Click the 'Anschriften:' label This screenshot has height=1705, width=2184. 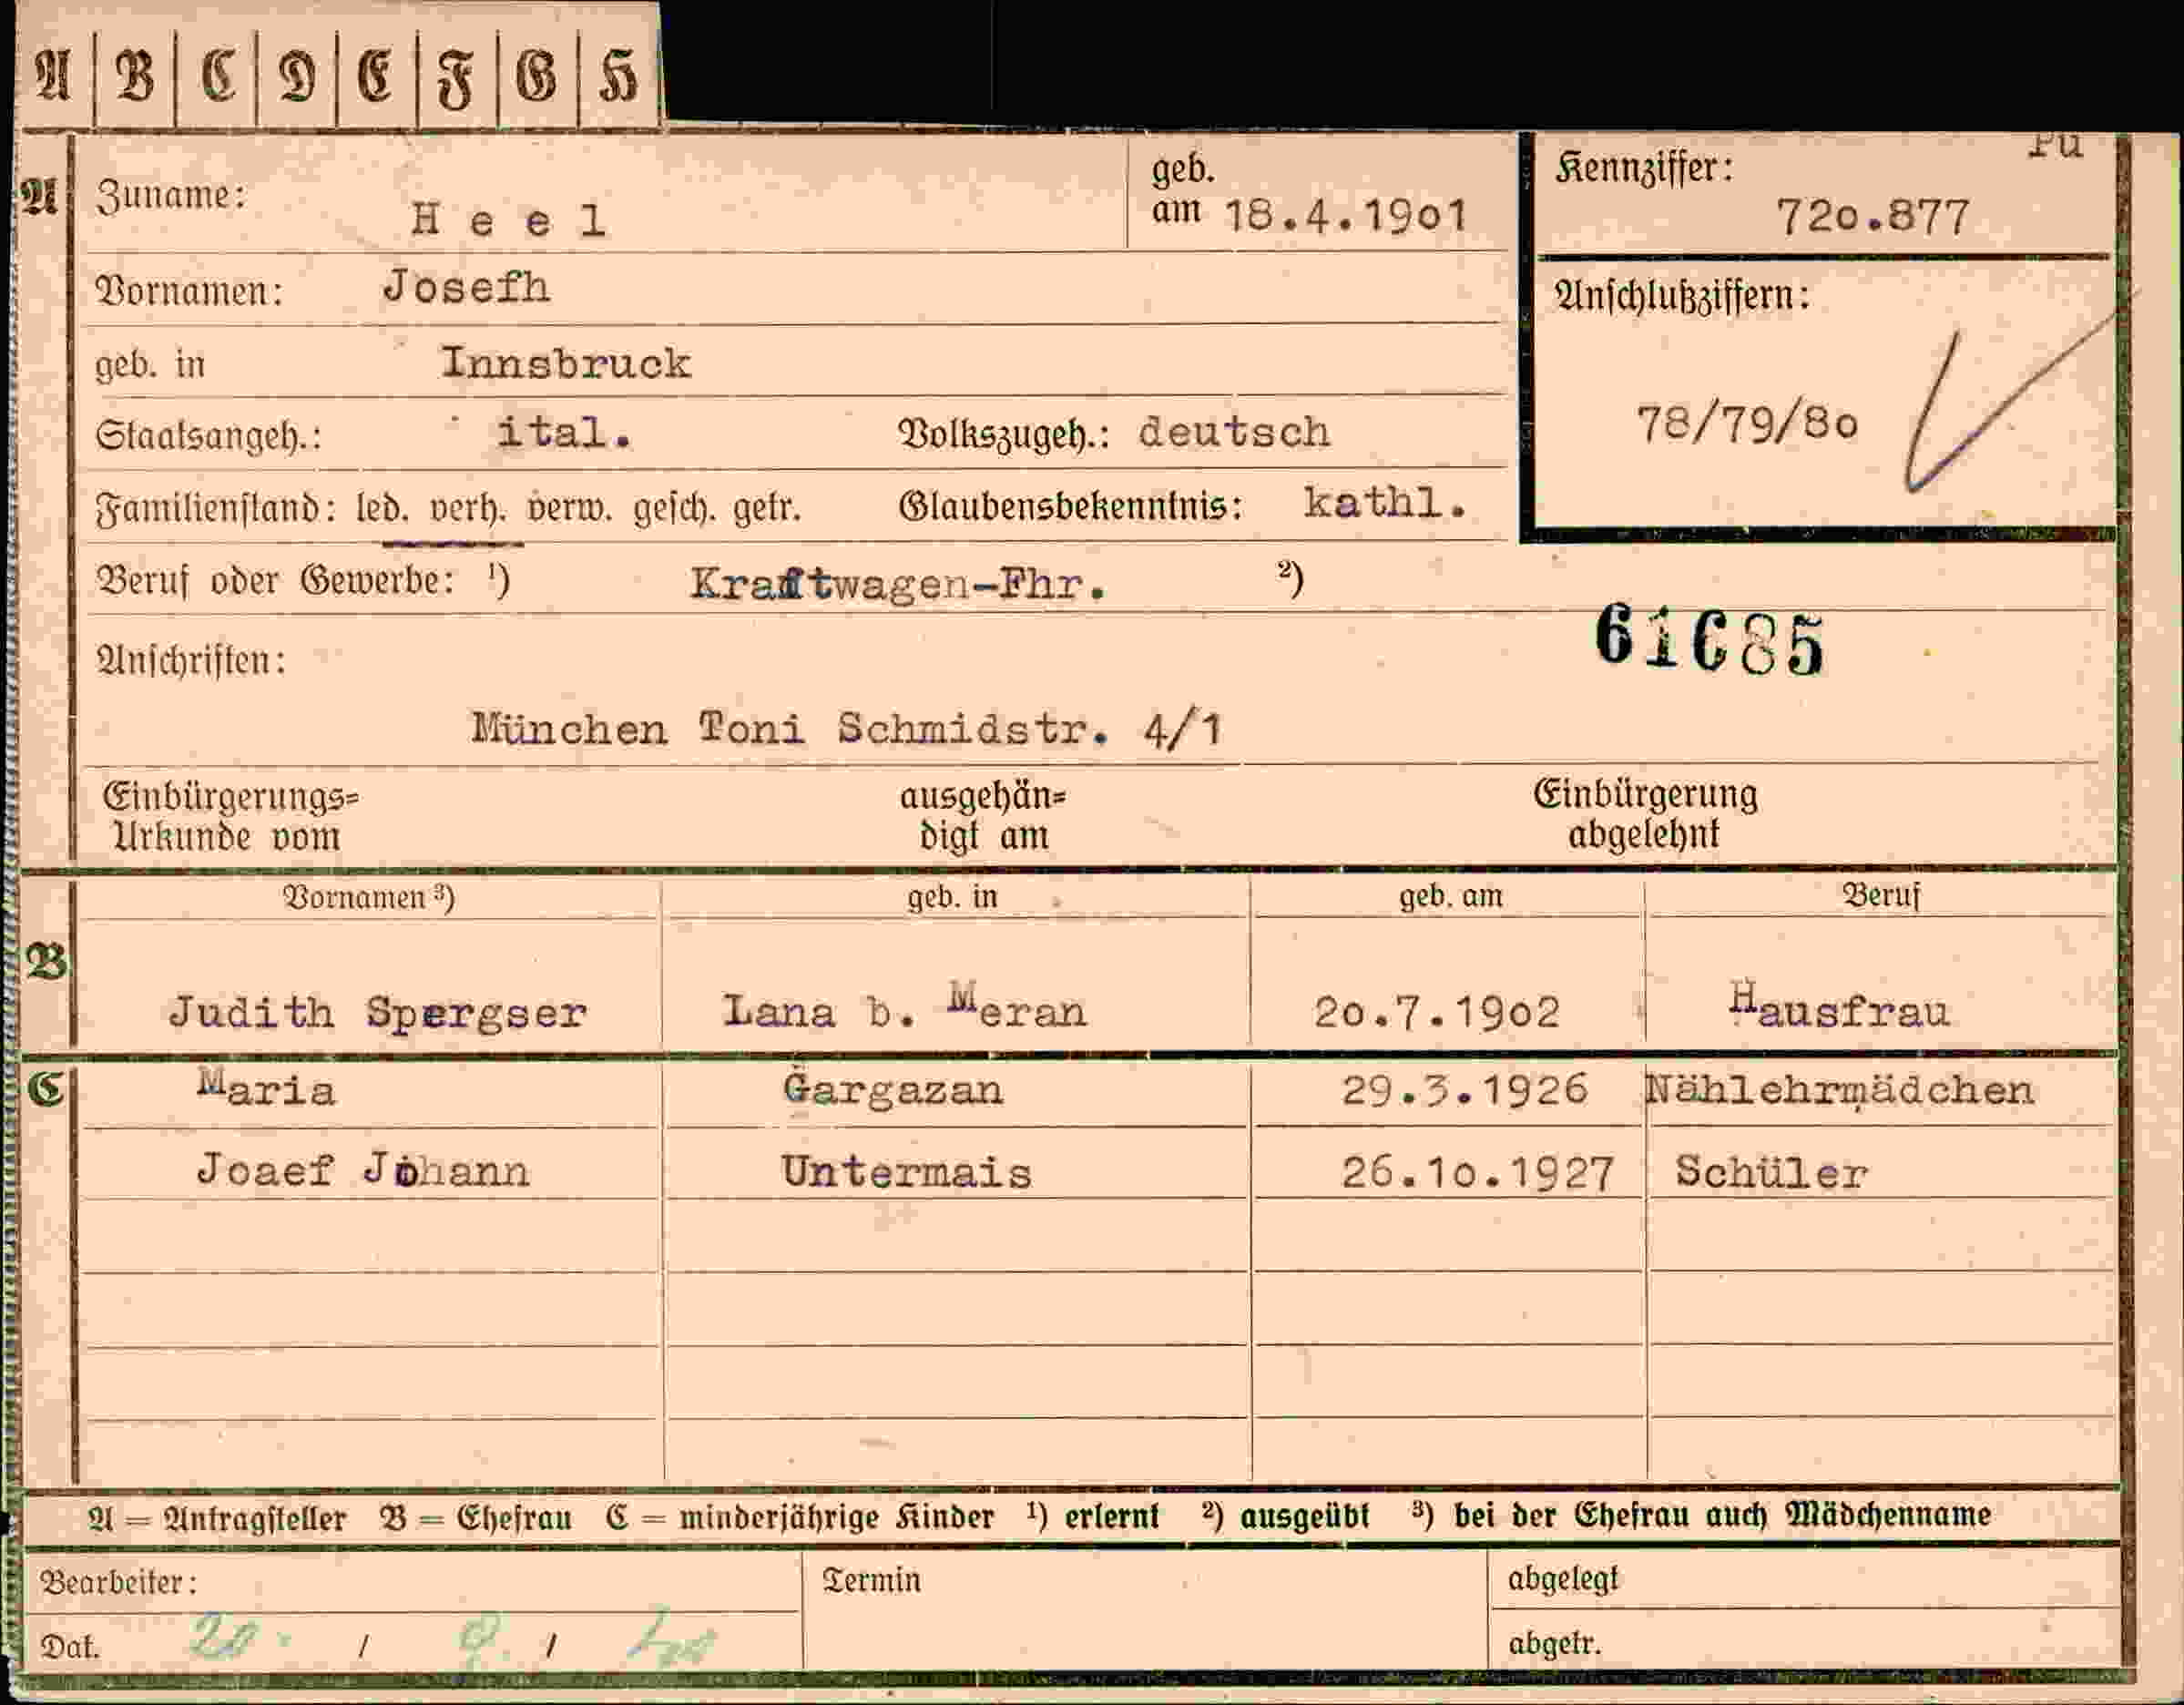[x=190, y=661]
